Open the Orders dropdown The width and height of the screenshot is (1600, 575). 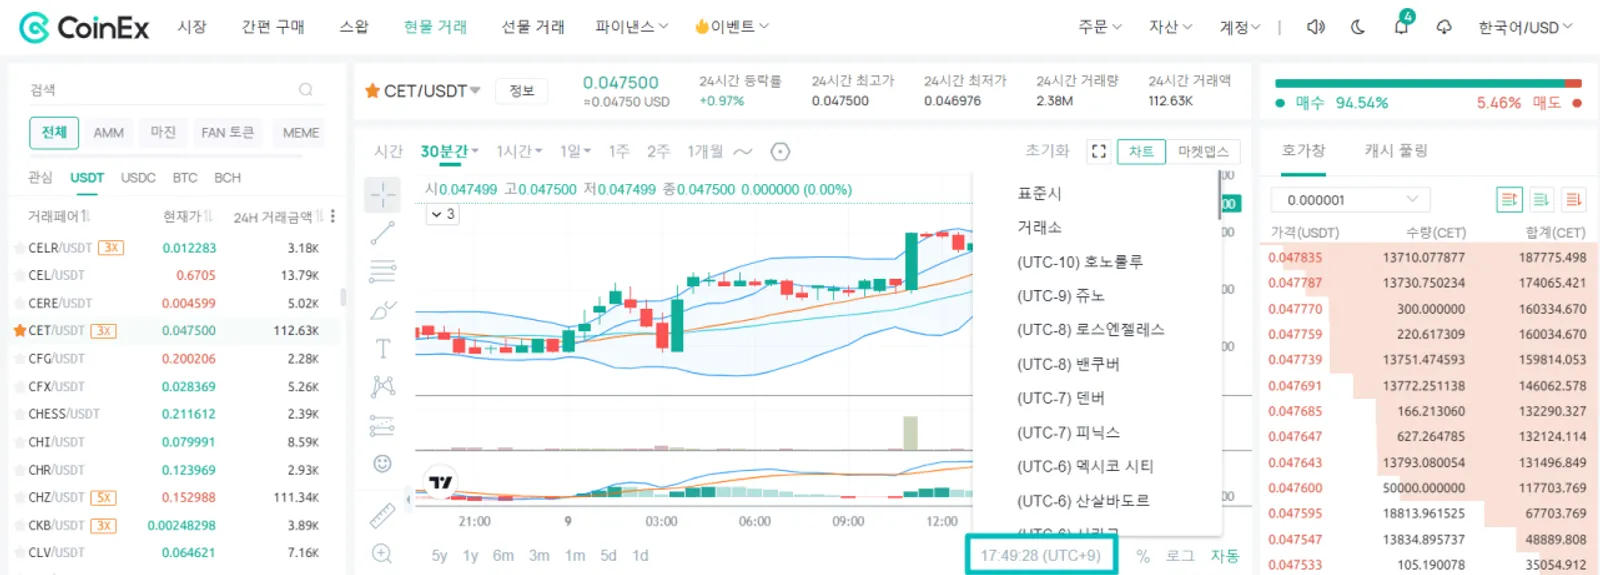(1100, 27)
